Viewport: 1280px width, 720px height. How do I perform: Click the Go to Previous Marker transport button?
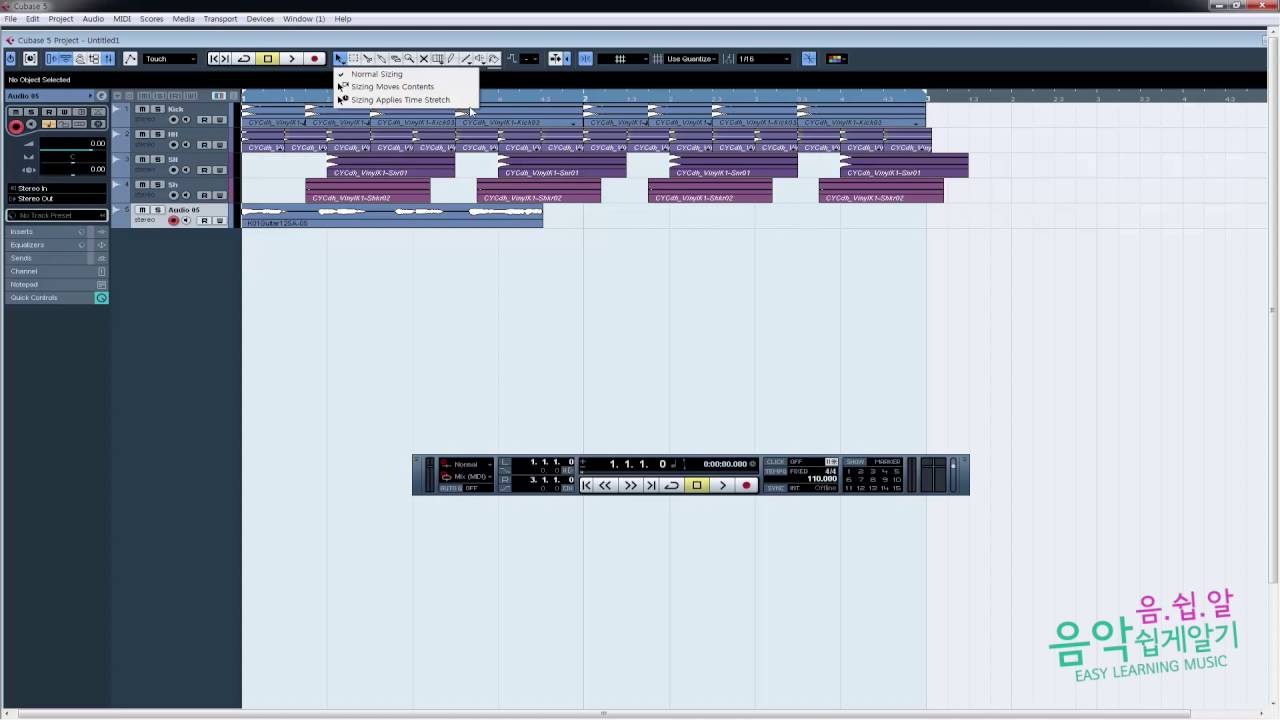[586, 485]
